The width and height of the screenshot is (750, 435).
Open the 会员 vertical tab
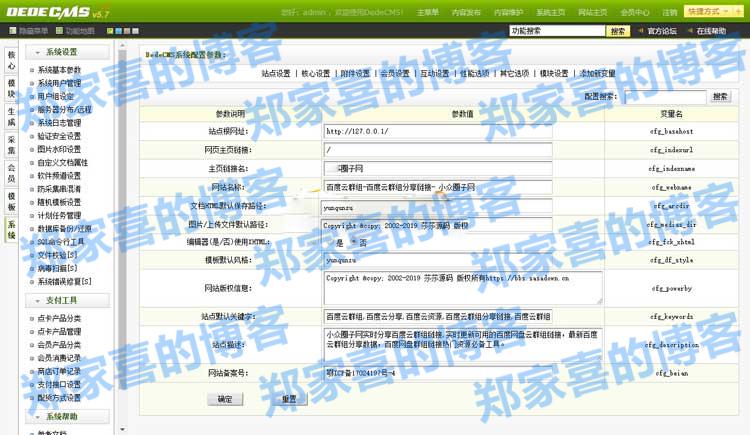pos(11,174)
